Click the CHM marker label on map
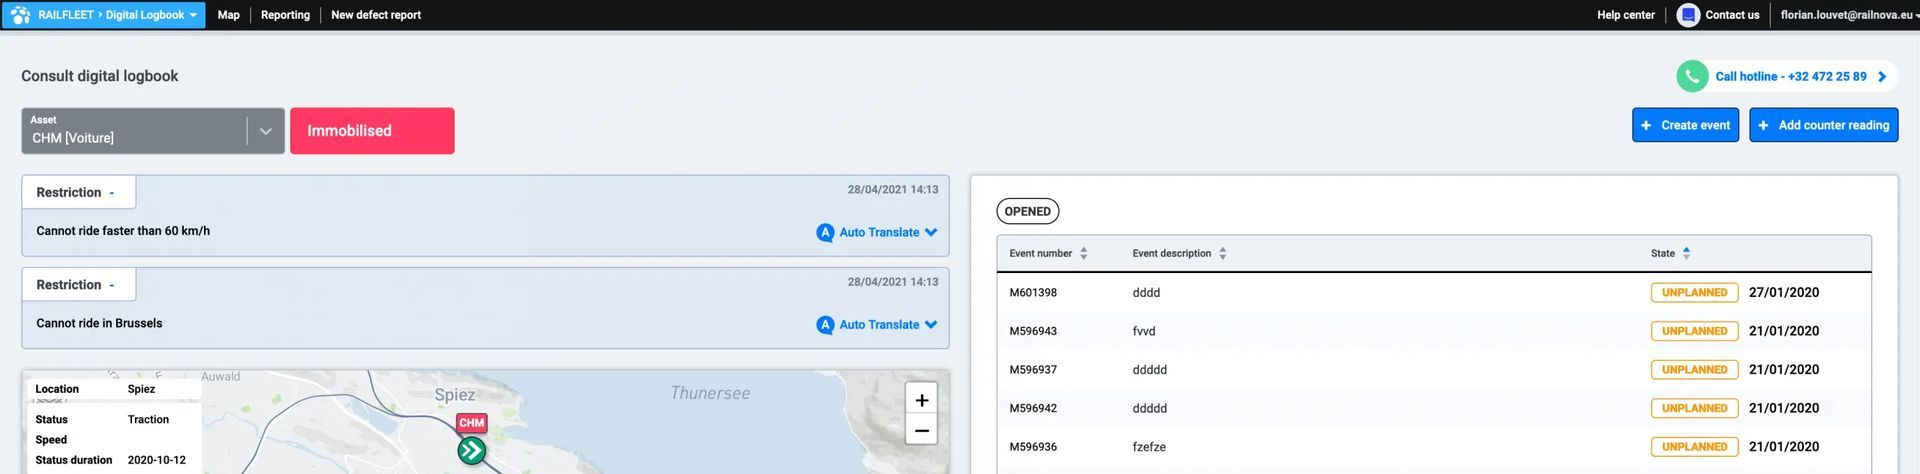 [x=471, y=423]
